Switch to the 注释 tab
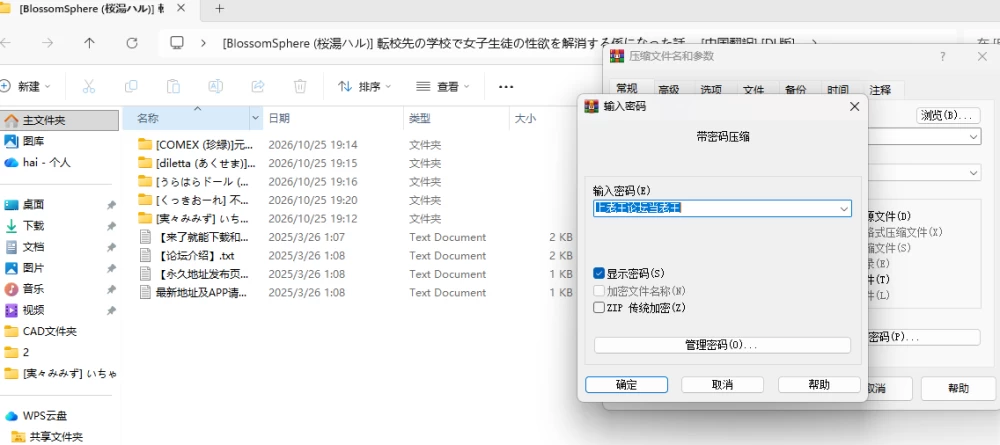This screenshot has width=1000, height=445. coord(880,90)
